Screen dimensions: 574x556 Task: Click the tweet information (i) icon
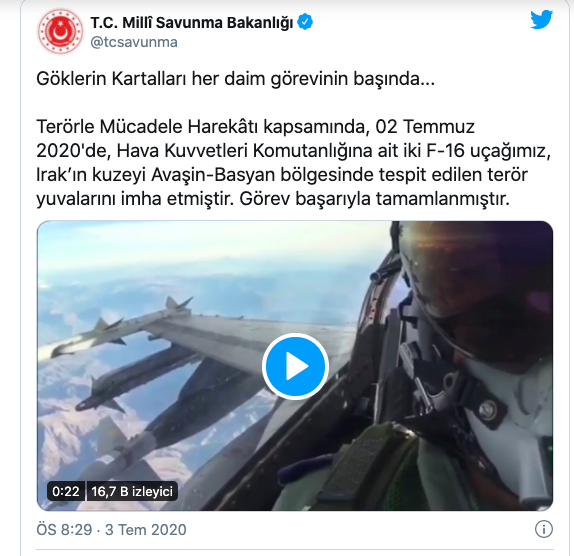pos(544,529)
